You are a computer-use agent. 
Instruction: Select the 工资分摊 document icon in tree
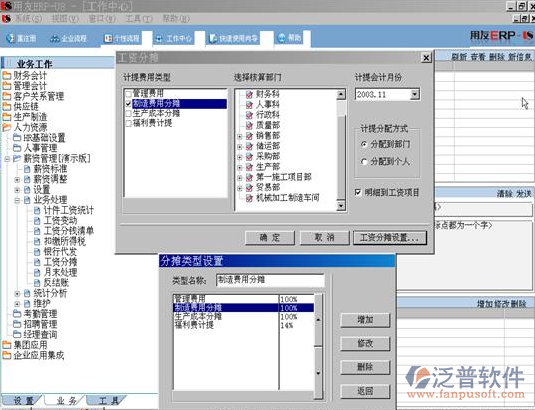pos(38,262)
